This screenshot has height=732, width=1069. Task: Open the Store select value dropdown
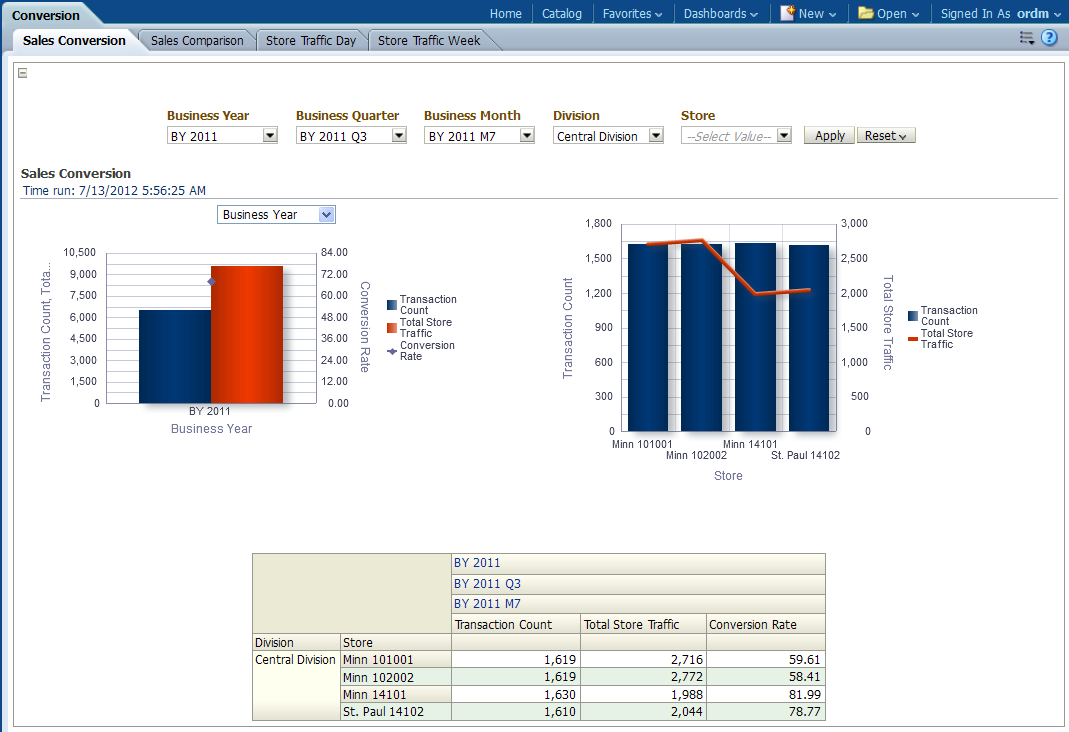784,136
